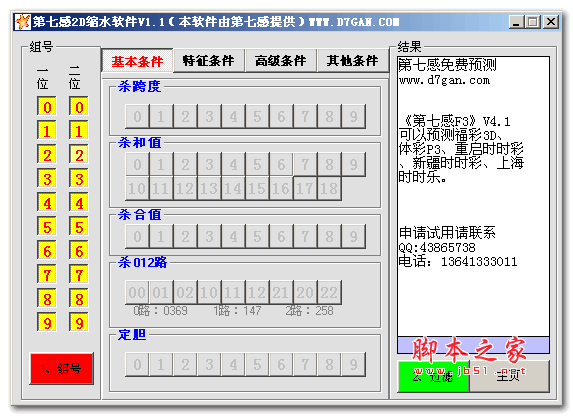Switch to the 基本条件 tab
573x417 pixels.
point(137,61)
